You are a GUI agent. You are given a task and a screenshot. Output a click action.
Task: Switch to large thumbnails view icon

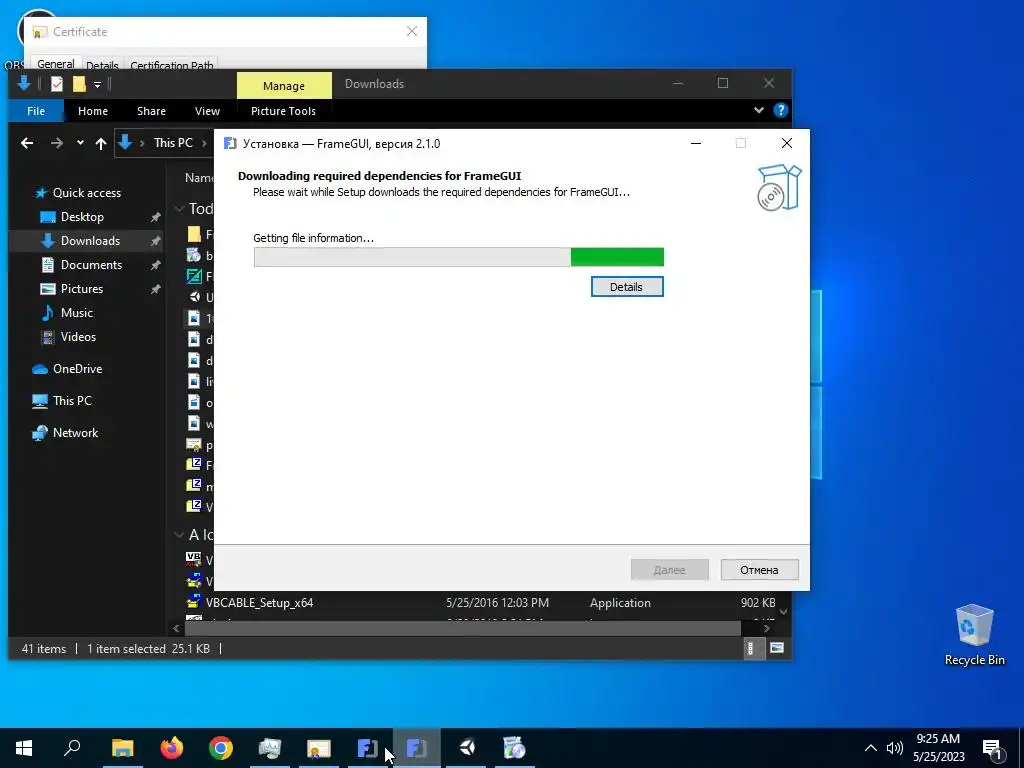point(776,648)
